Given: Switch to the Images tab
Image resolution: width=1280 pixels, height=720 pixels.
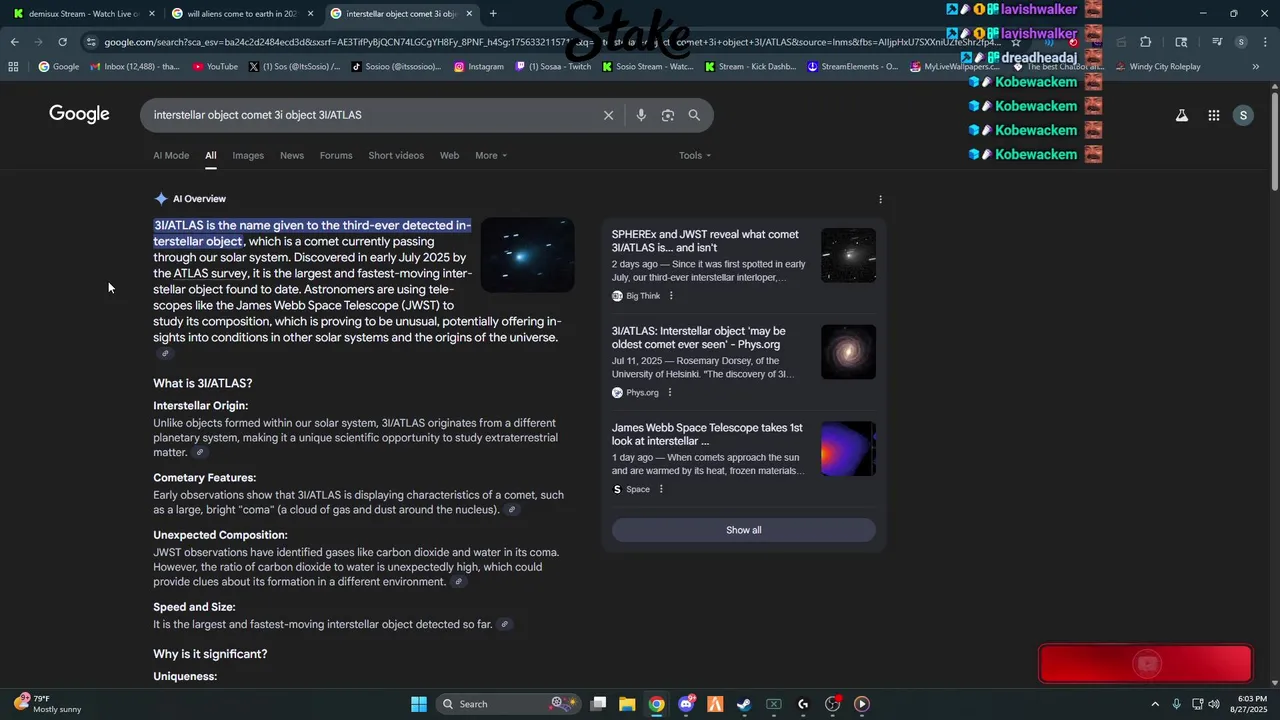Looking at the screenshot, I should 248,155.
